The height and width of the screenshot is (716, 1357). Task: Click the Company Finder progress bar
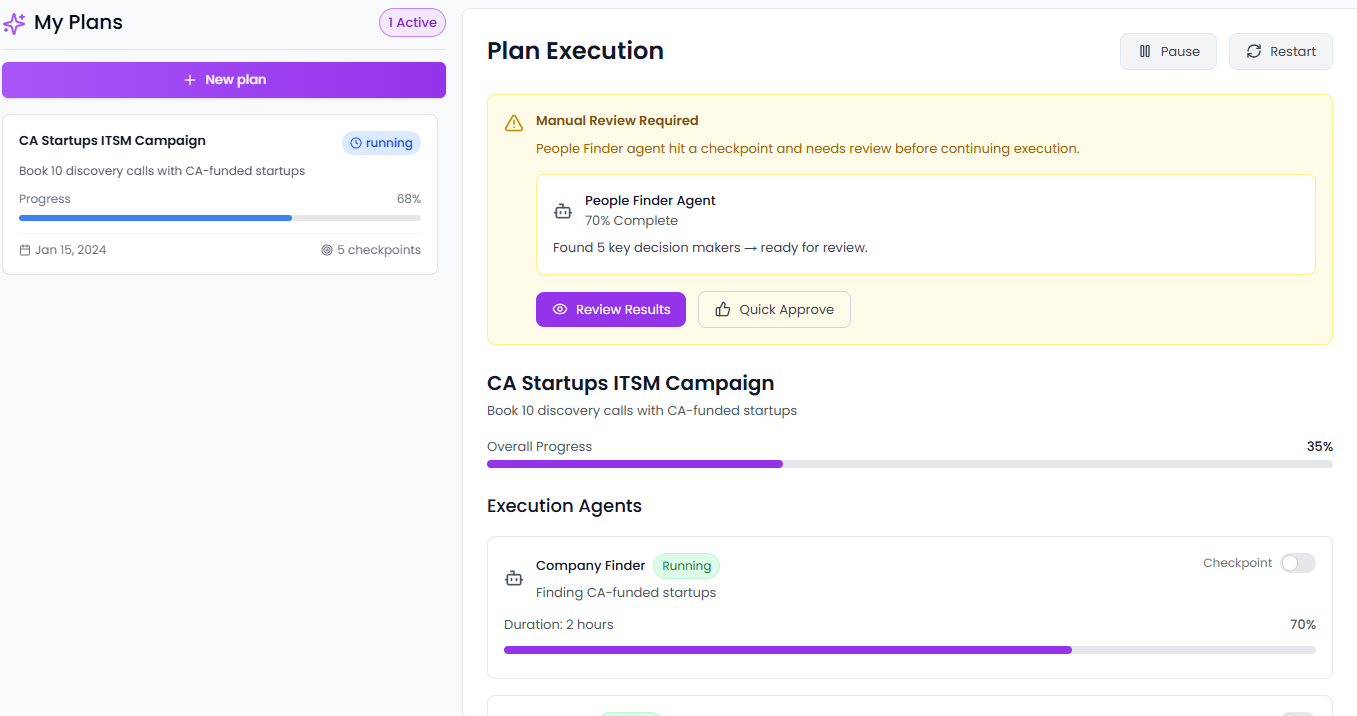click(909, 650)
